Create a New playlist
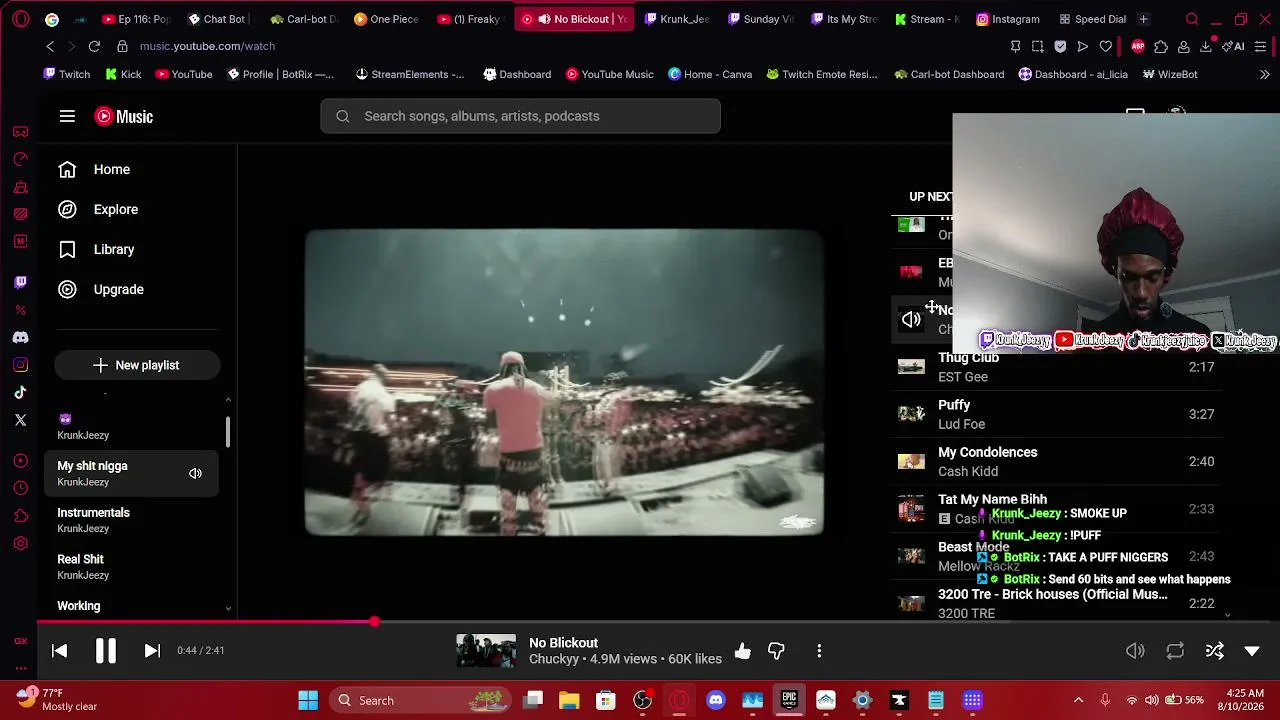This screenshot has height=720, width=1280. point(137,365)
